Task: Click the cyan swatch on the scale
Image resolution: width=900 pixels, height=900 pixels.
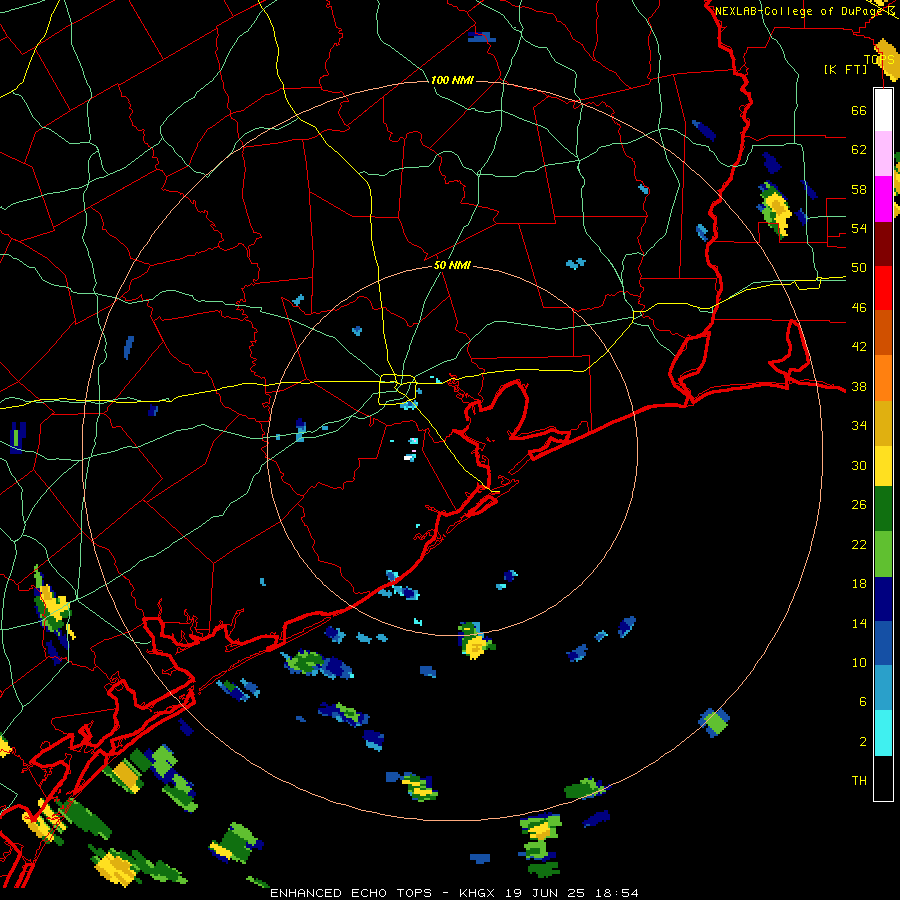Action: click(x=883, y=733)
